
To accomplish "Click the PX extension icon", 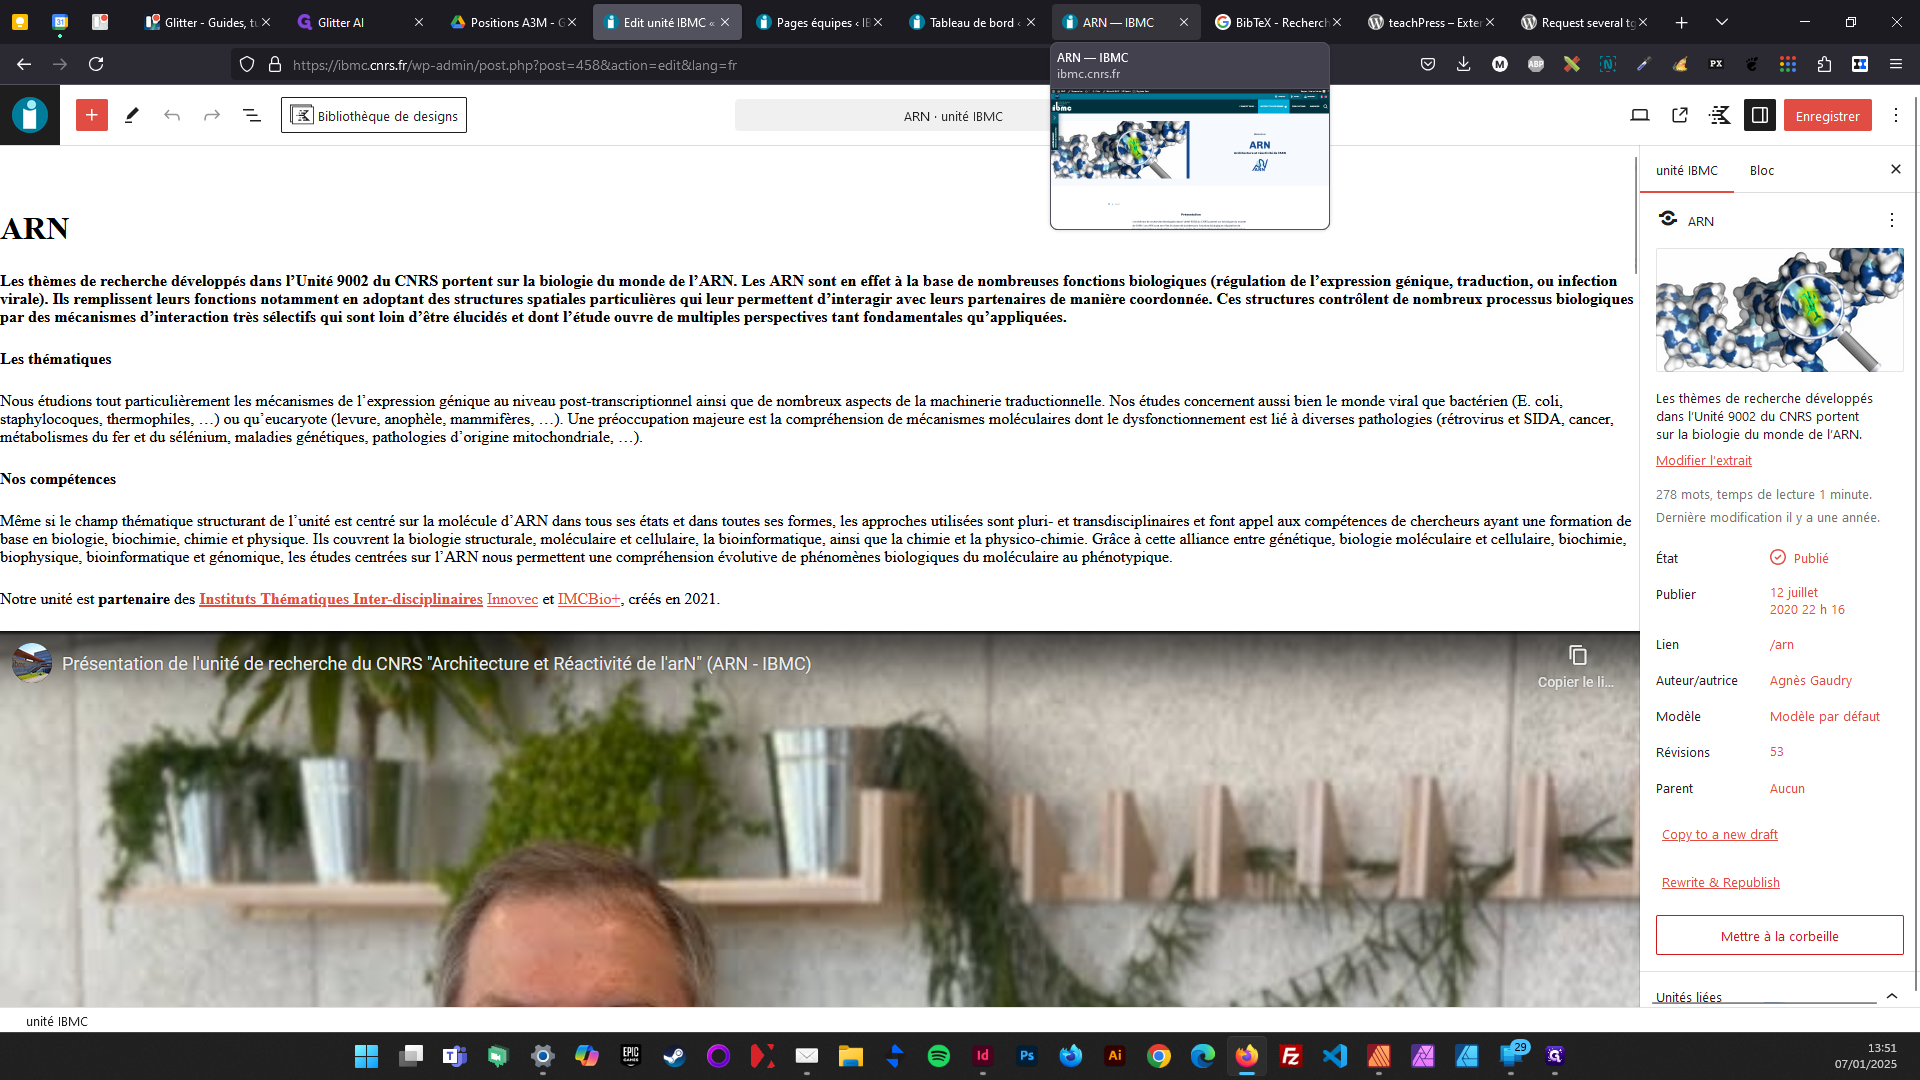I will [1716, 64].
